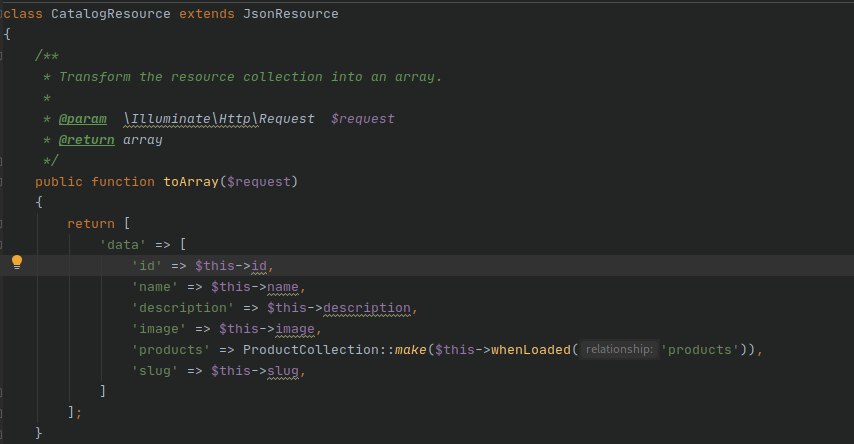Click the 'relationship:' parameter hint
Viewport: 854px width, 444px height.
[619, 349]
